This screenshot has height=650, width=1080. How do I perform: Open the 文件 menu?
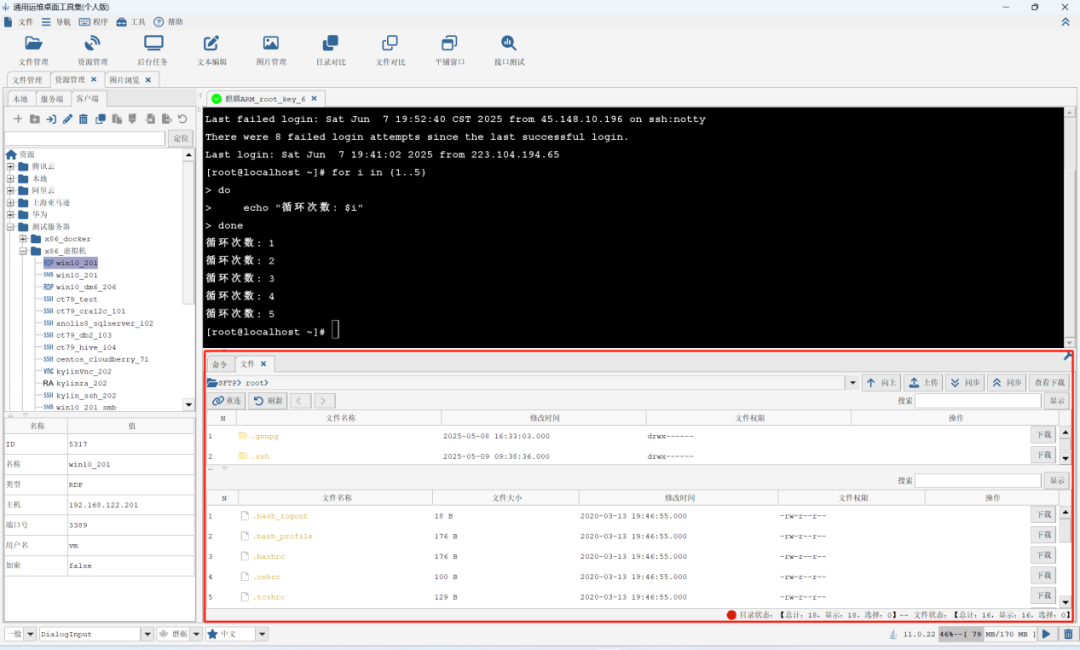click(19, 22)
